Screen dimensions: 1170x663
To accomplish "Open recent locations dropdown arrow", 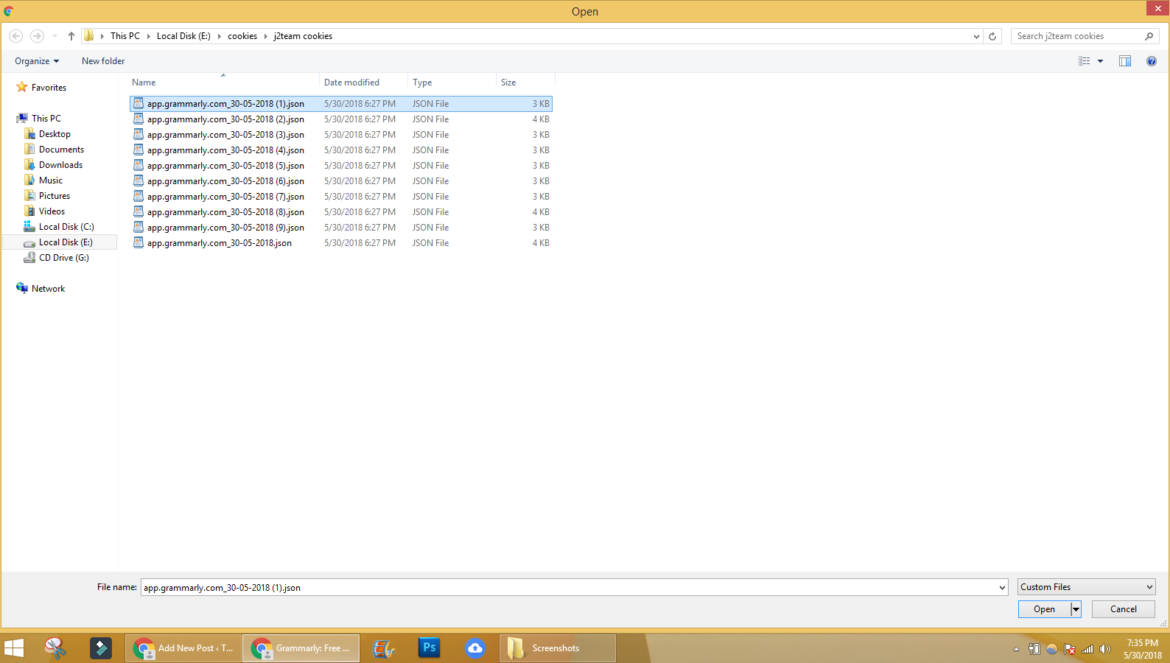I will click(54, 36).
